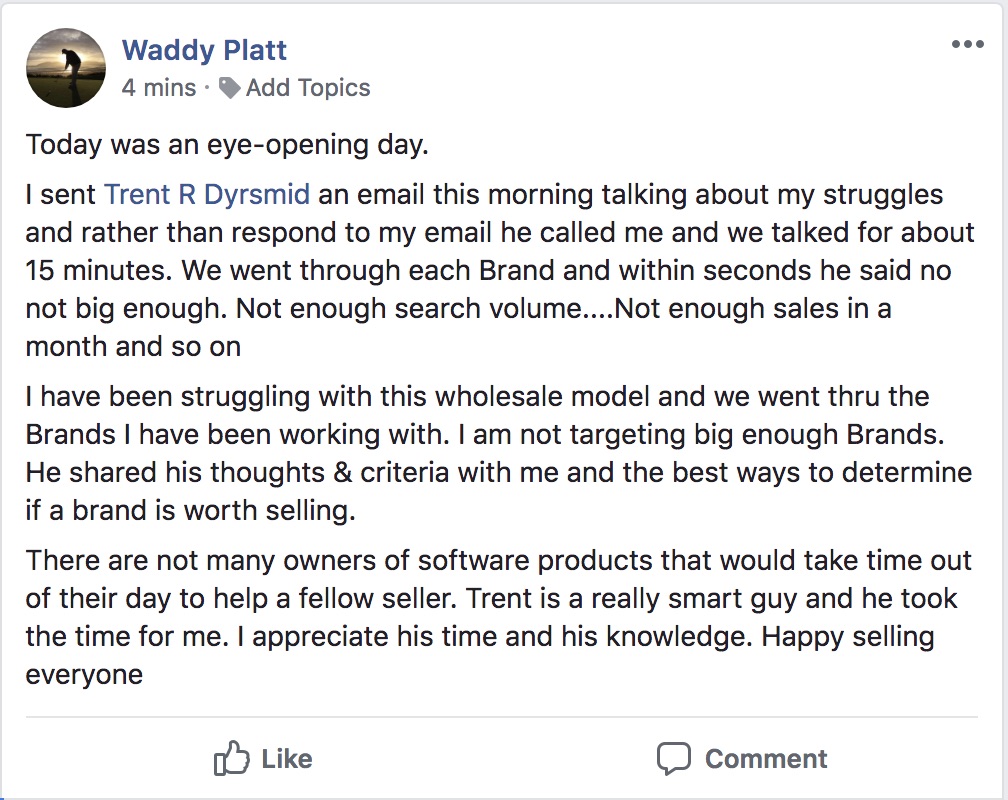Click the closing phrase 'Happy selling'

pyautogui.click(x=848, y=637)
